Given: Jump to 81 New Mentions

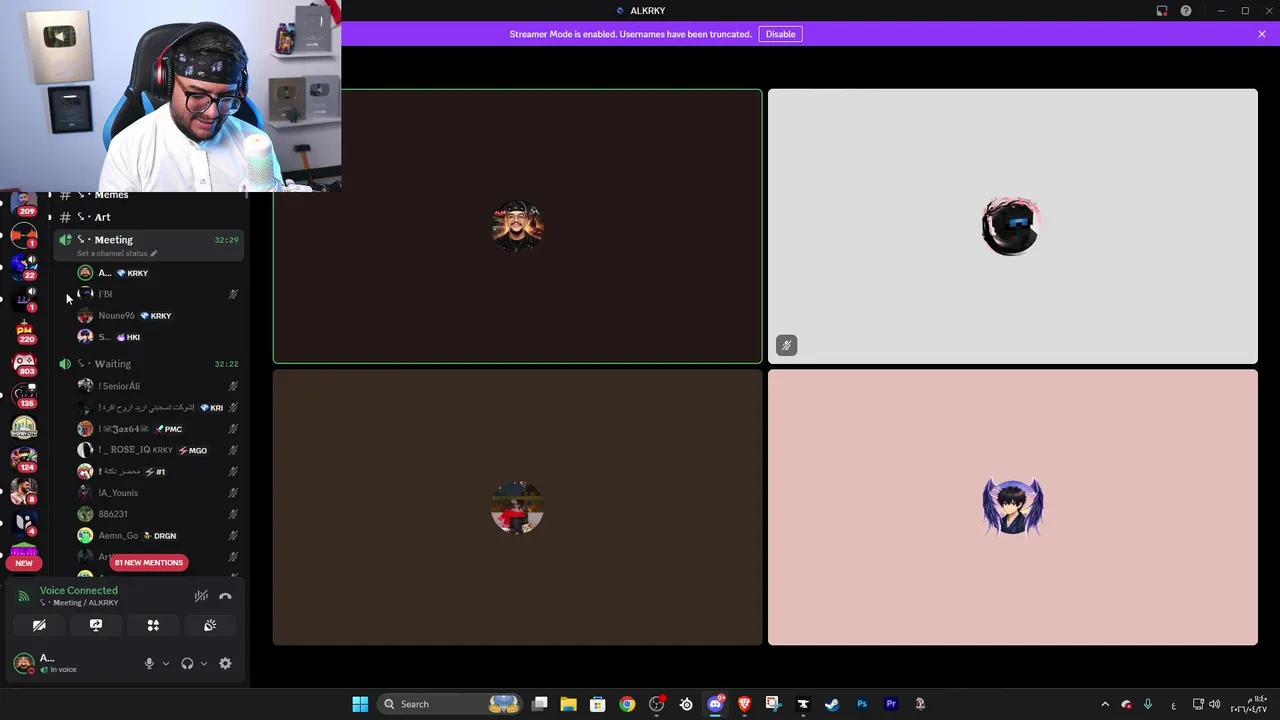Looking at the screenshot, I should pos(148,562).
